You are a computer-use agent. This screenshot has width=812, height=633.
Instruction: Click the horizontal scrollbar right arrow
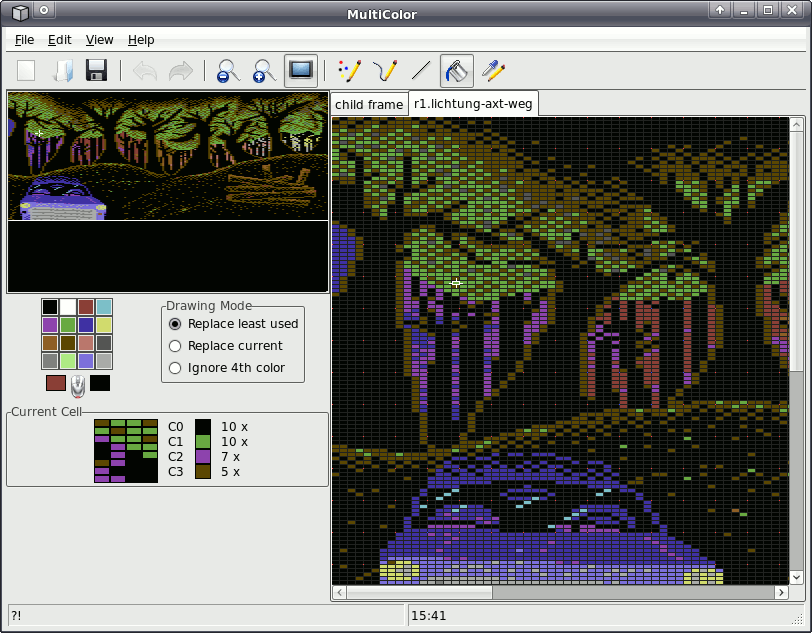pyautogui.click(x=781, y=592)
